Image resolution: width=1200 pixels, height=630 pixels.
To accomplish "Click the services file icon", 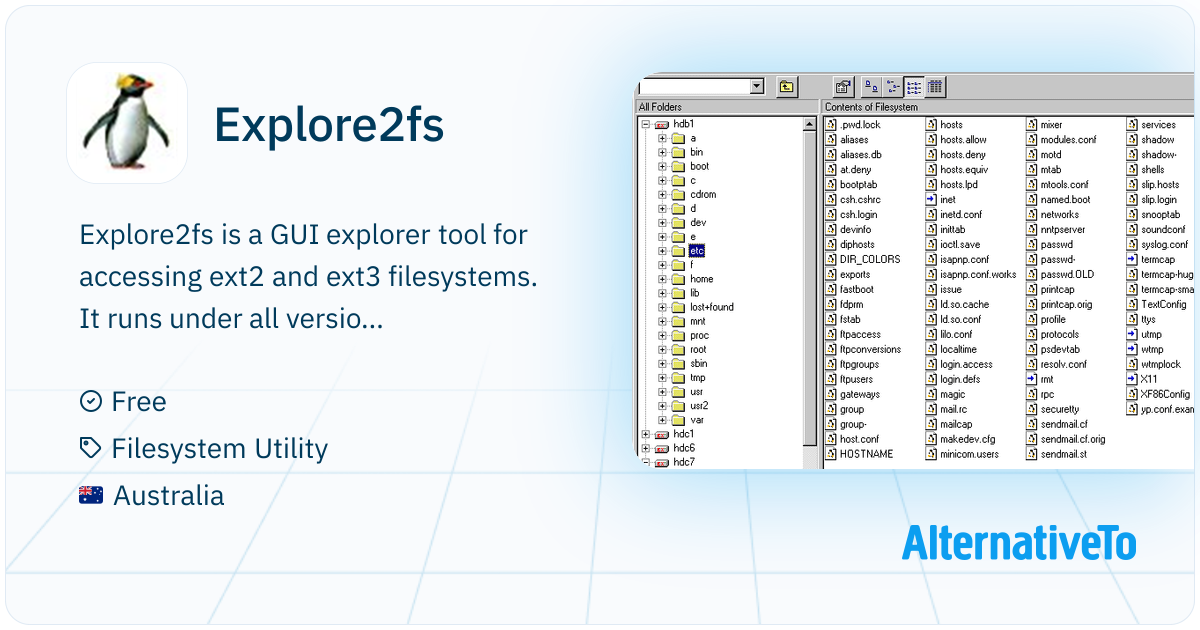I will [x=1132, y=125].
